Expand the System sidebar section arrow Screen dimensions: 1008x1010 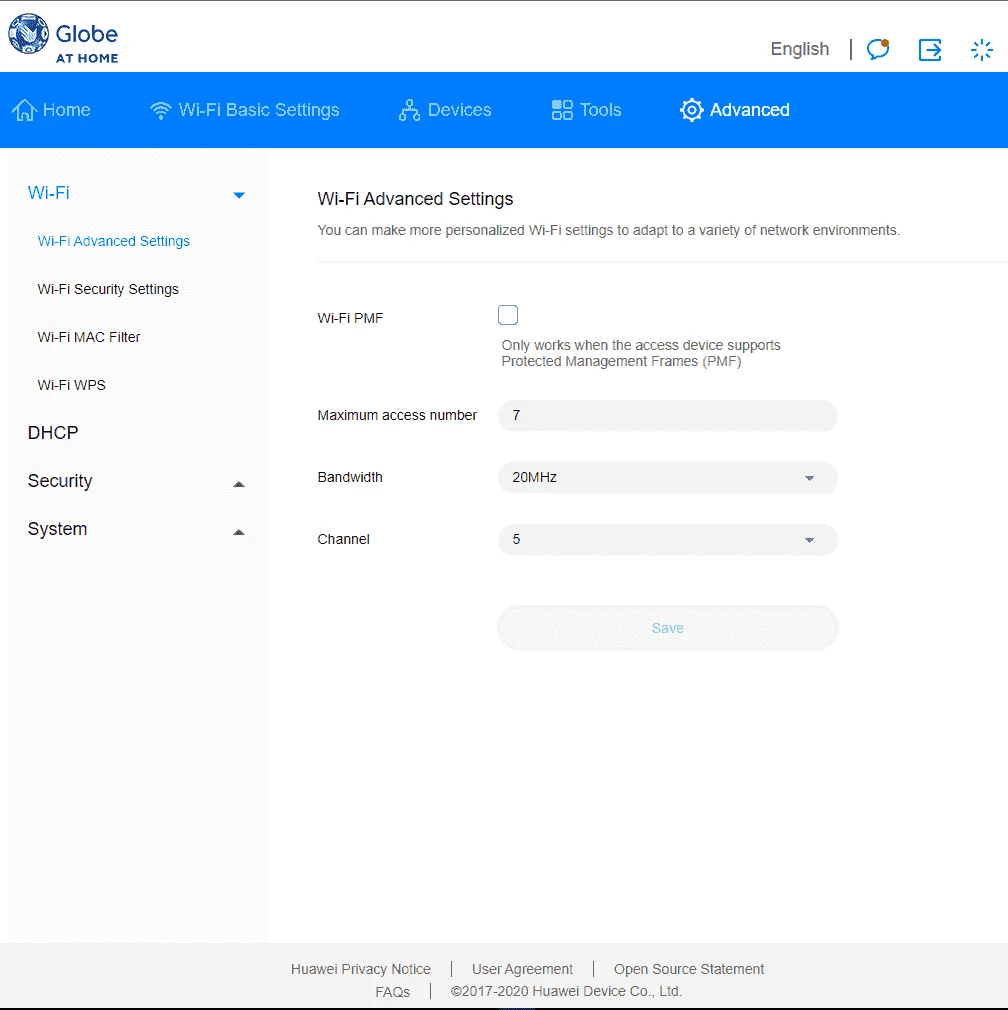pos(239,532)
